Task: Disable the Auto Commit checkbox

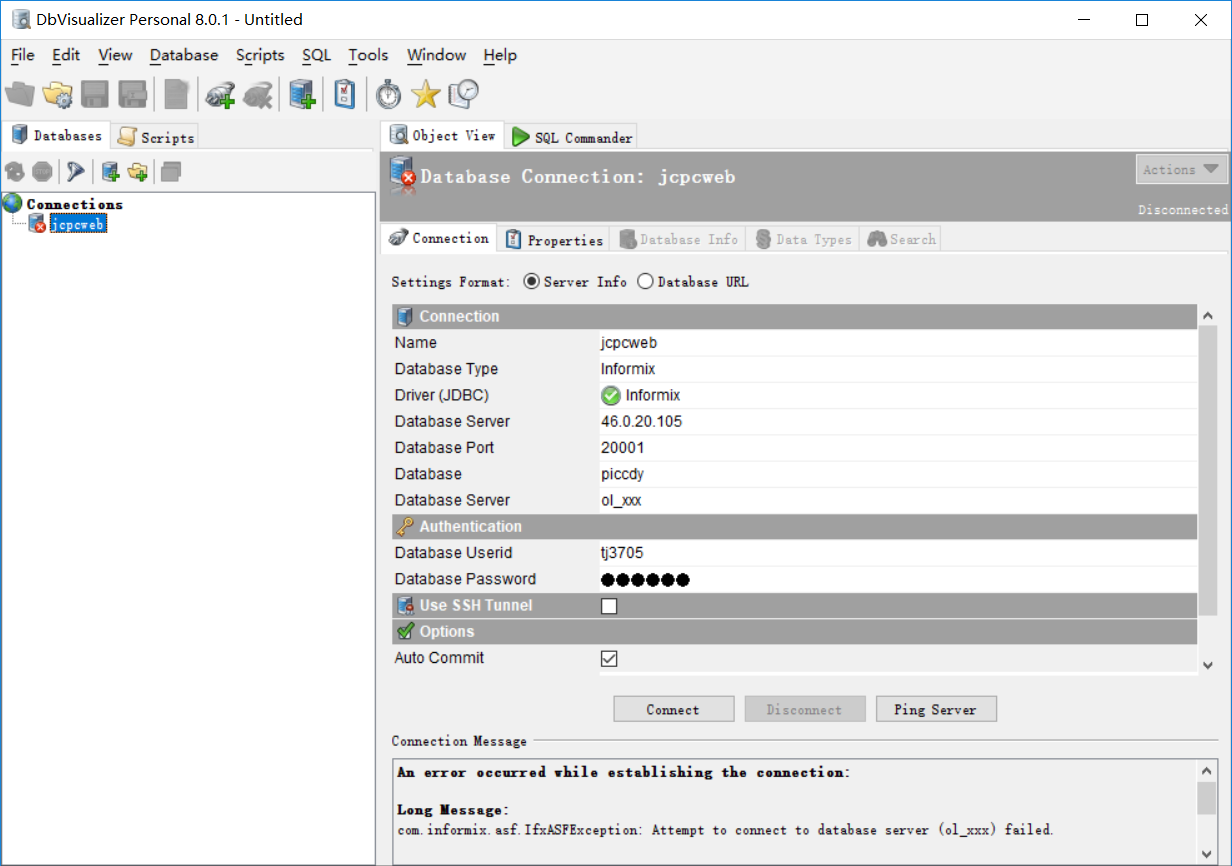Action: [610, 658]
